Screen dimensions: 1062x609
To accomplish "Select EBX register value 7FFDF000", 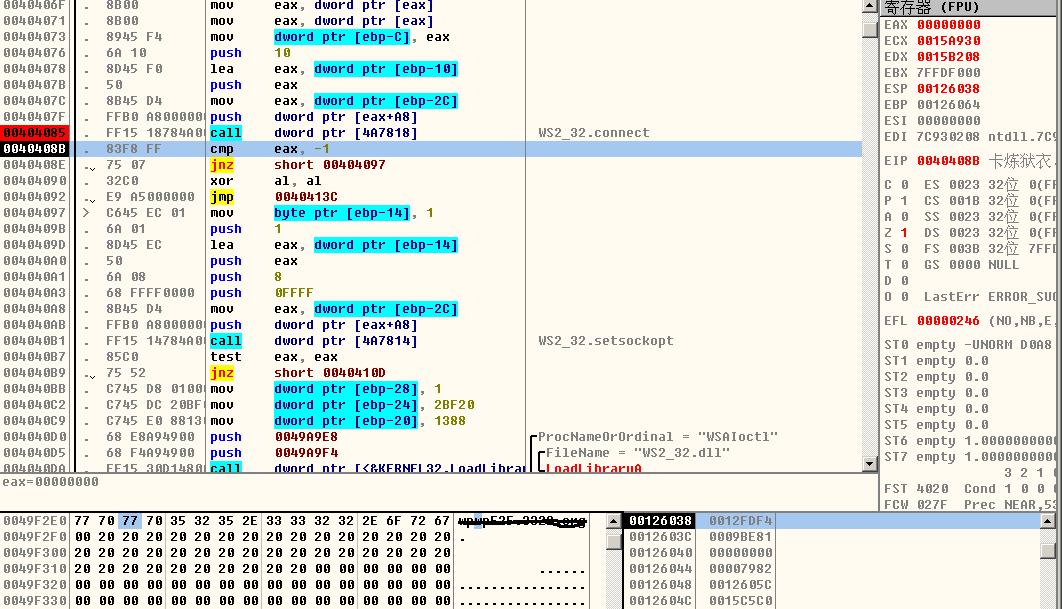I will [948, 72].
